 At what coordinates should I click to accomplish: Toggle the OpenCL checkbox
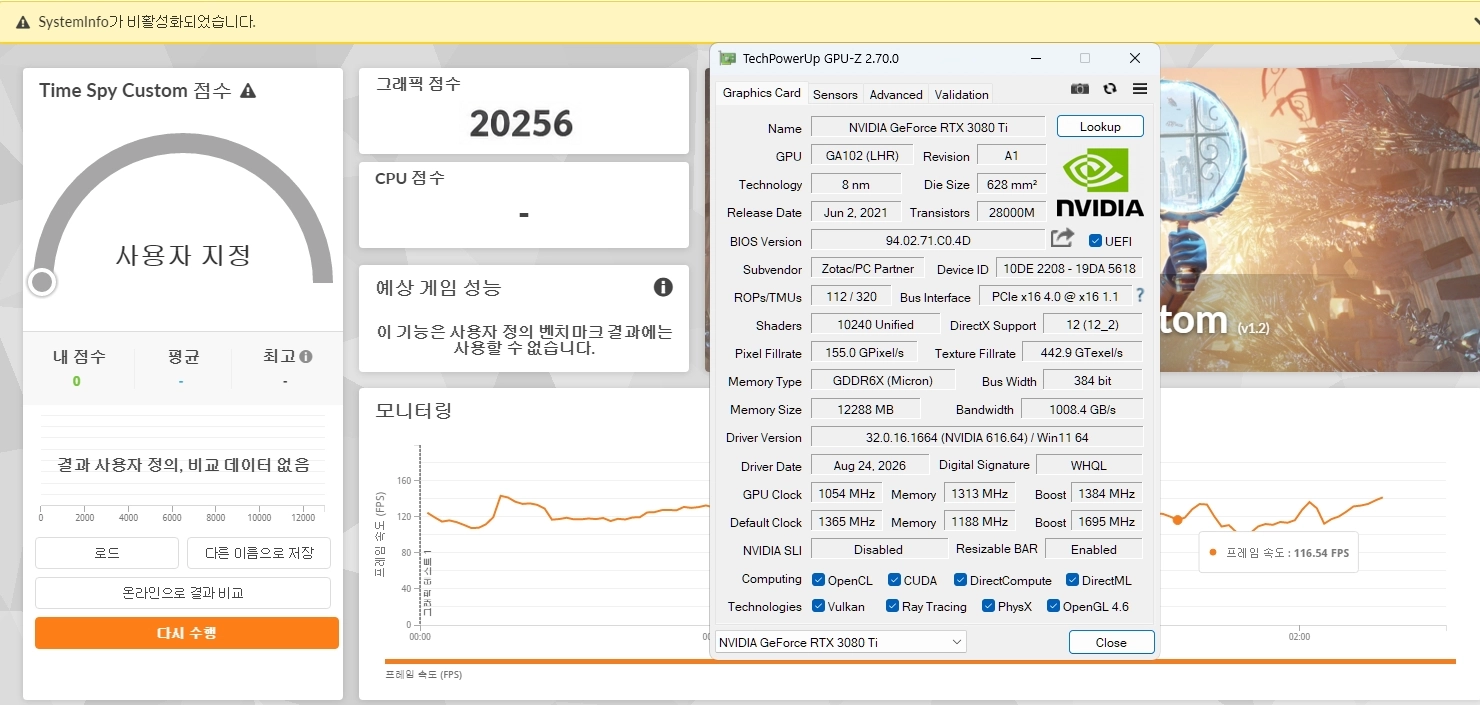(x=818, y=580)
